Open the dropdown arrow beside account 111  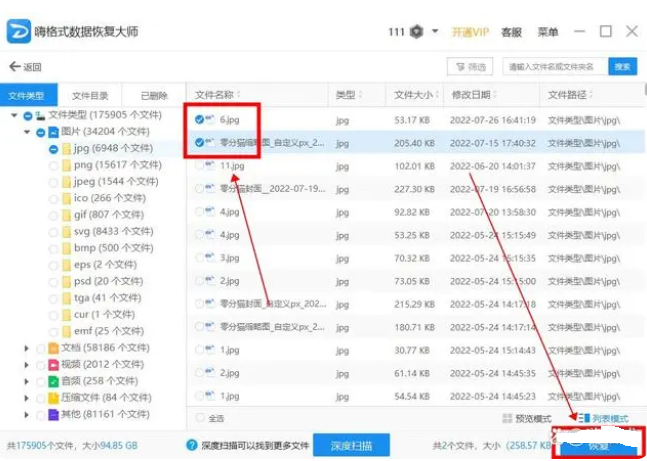click(x=436, y=32)
